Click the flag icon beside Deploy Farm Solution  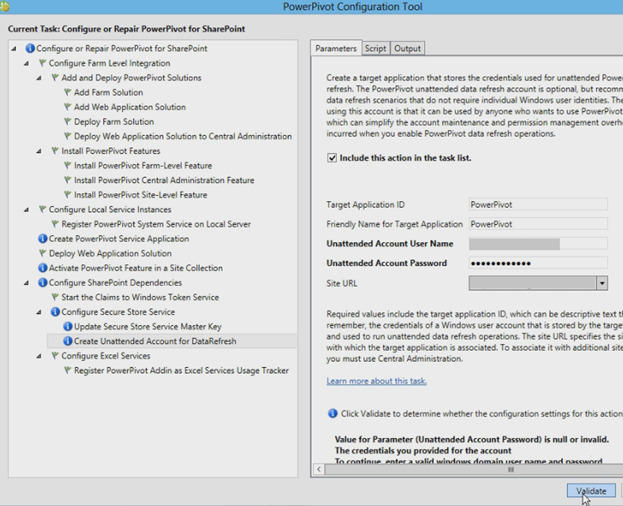(x=68, y=122)
